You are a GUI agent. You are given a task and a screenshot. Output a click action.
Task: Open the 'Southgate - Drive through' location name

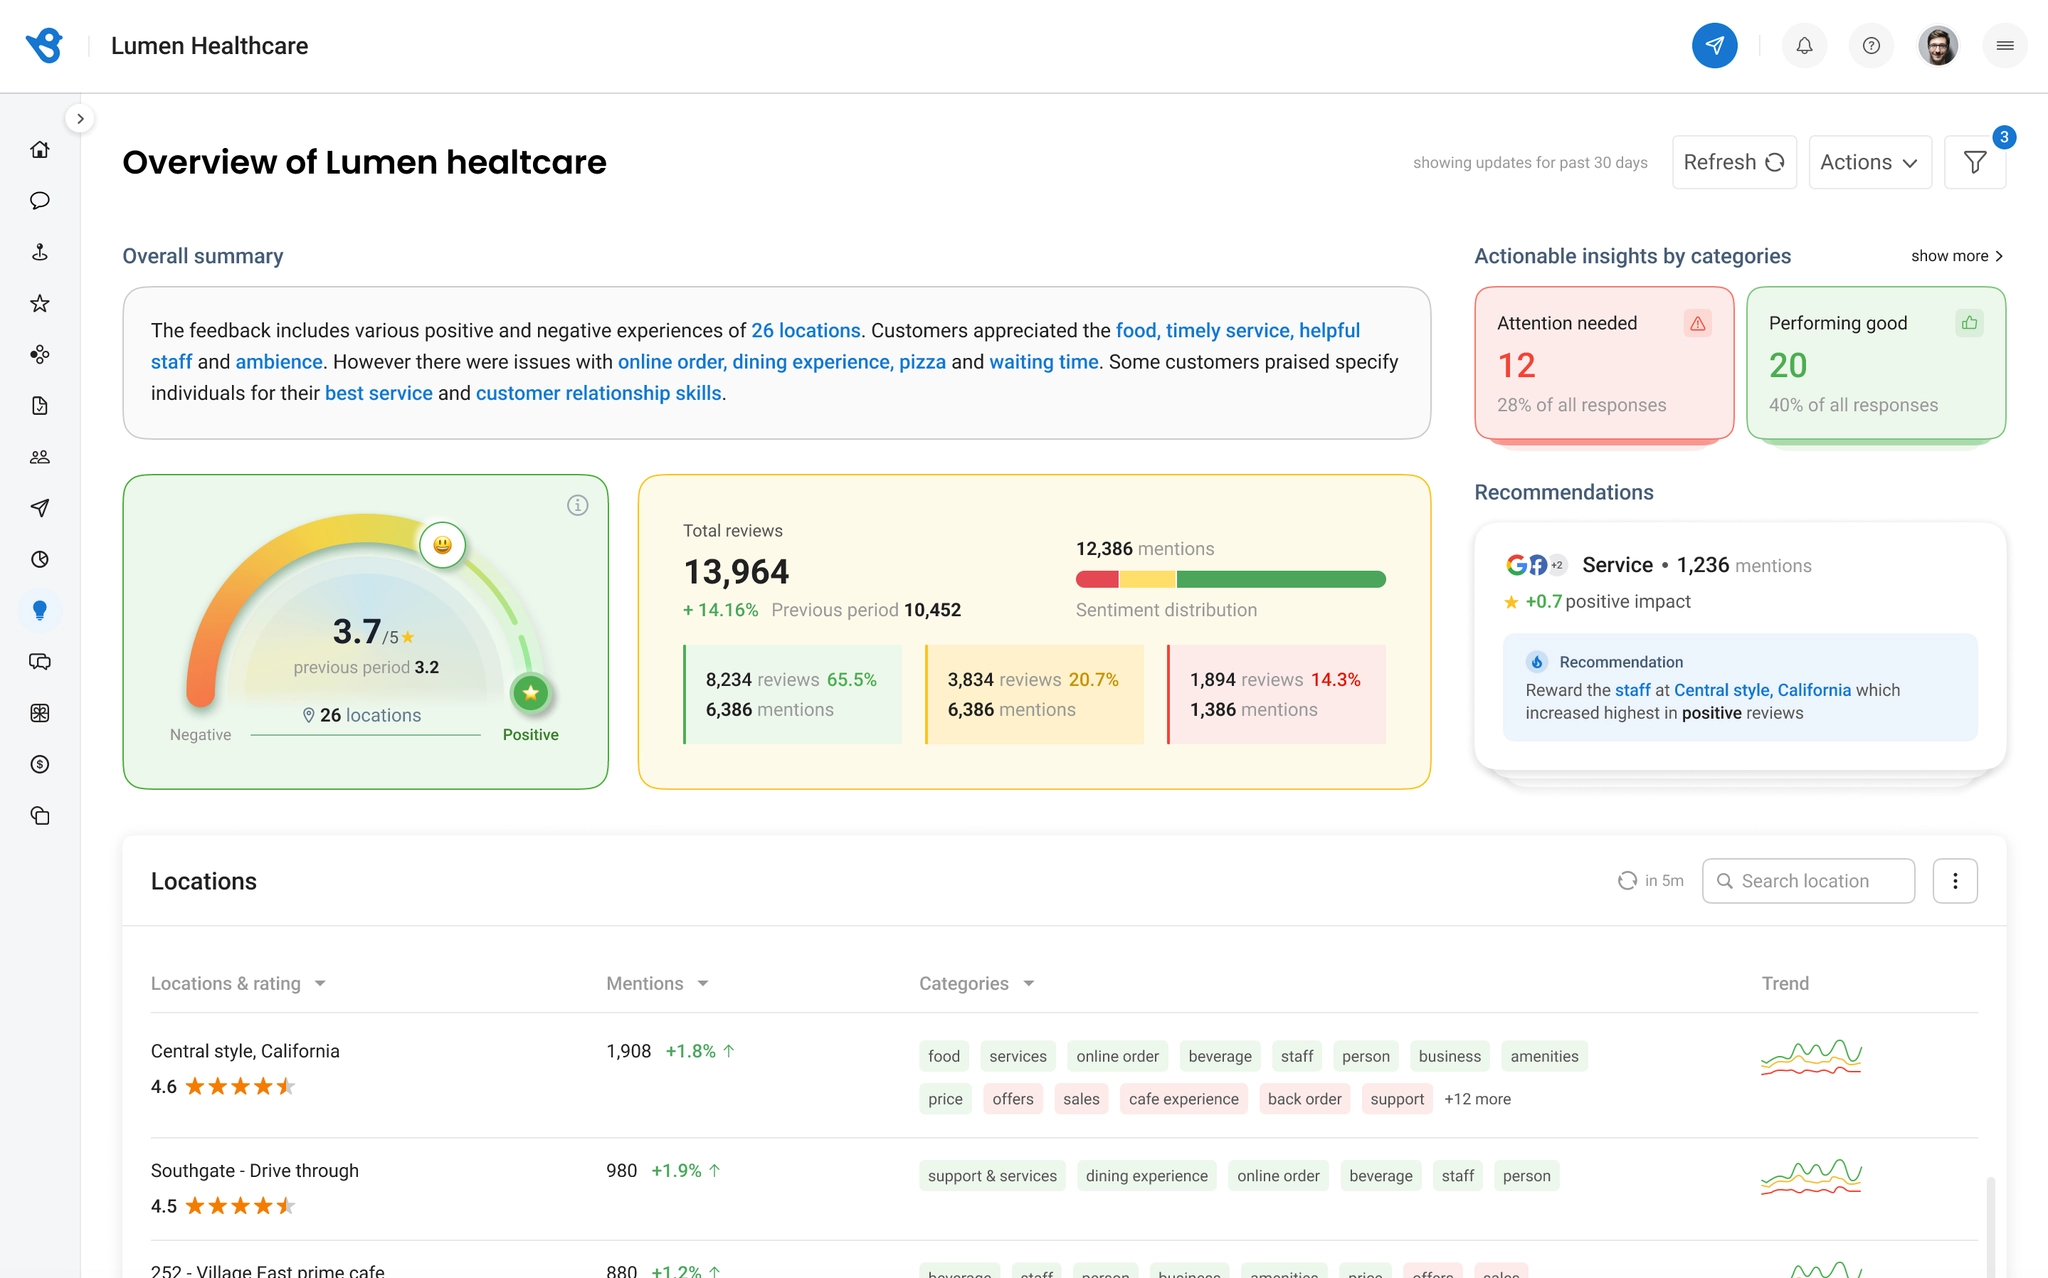click(255, 1171)
